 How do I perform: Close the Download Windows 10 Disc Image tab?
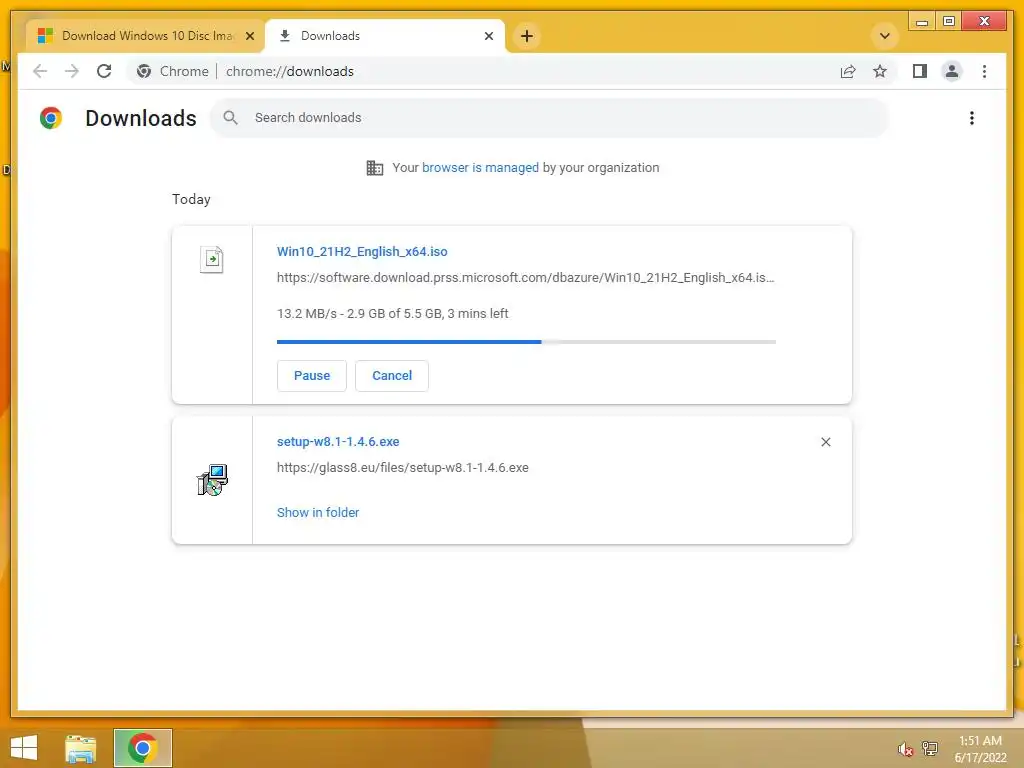[x=249, y=36]
